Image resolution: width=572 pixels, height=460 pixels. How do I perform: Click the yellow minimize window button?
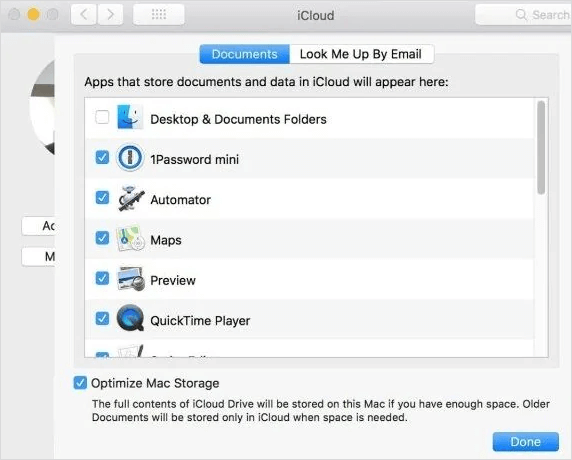click(x=34, y=15)
